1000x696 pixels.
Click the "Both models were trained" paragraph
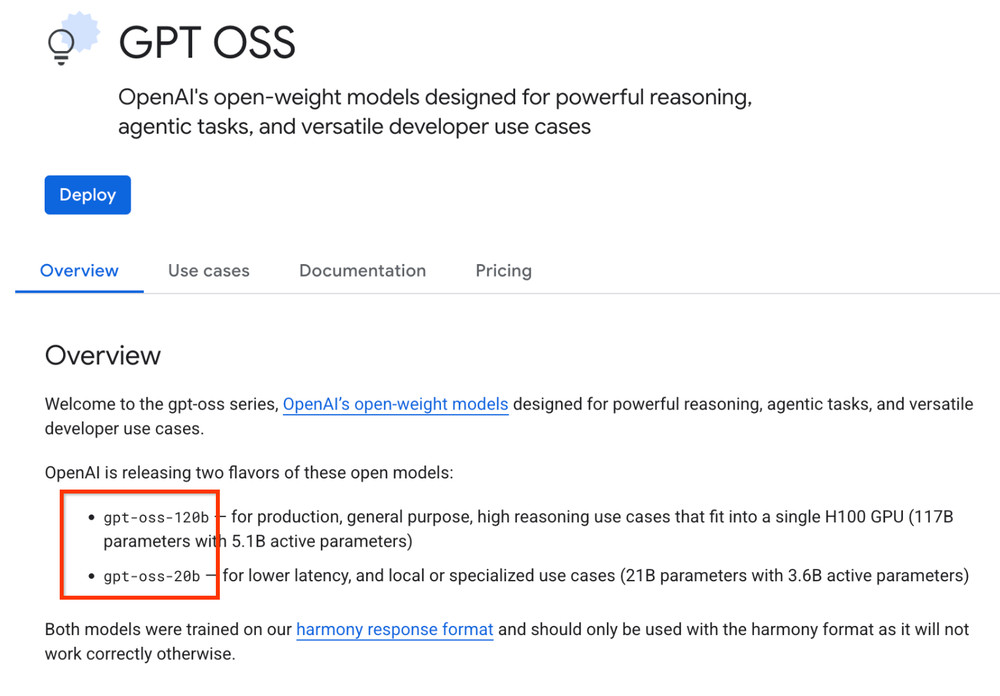(169, 630)
